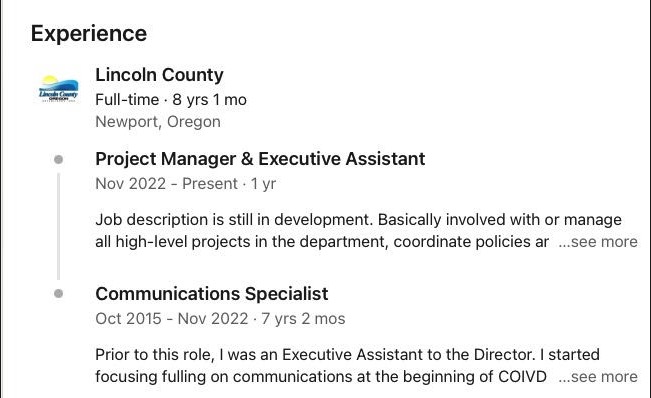Screen dimensions: 651x398
Task: Expand the Communications Specialist description via see more
Action: [598, 376]
